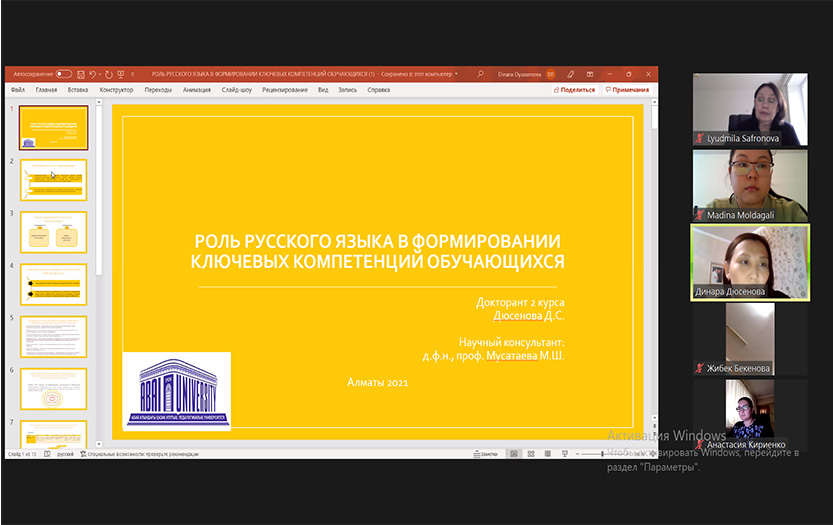This screenshot has height=525, width=833.
Task: Toggle Заметки notes pane in status bar
Action: (486, 454)
